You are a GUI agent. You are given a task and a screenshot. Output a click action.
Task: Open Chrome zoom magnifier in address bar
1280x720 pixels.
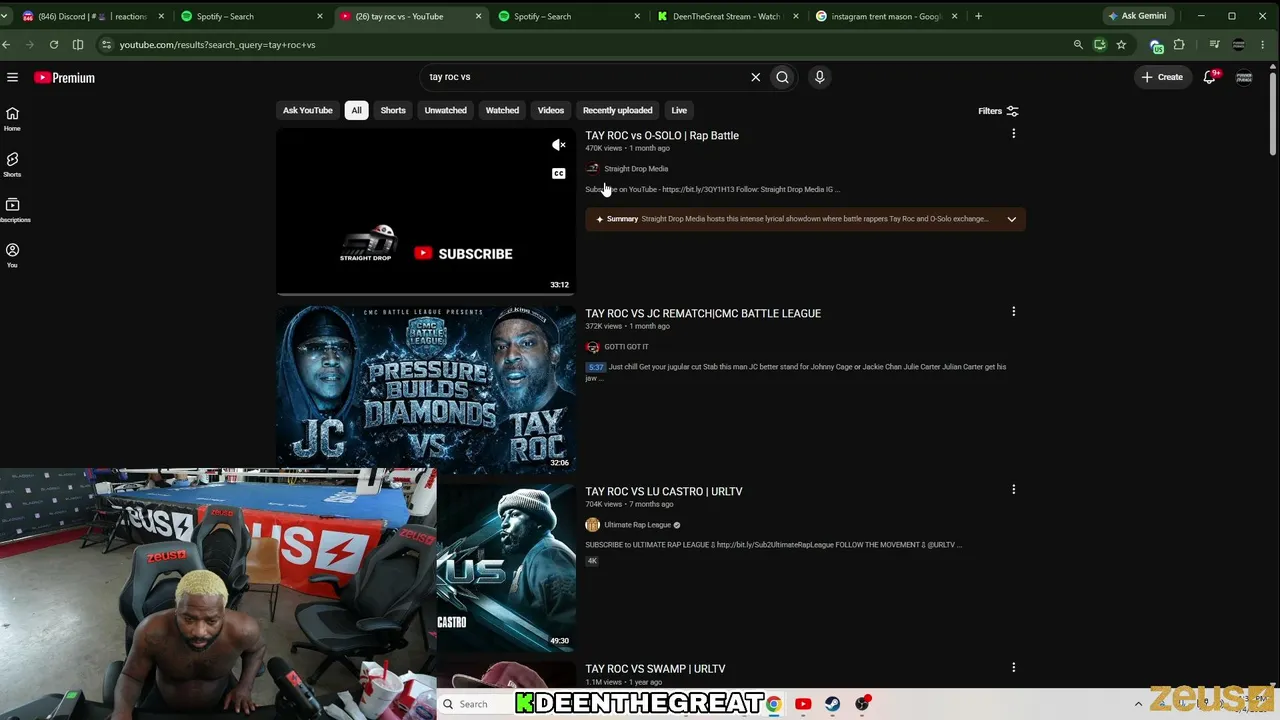(x=1078, y=45)
